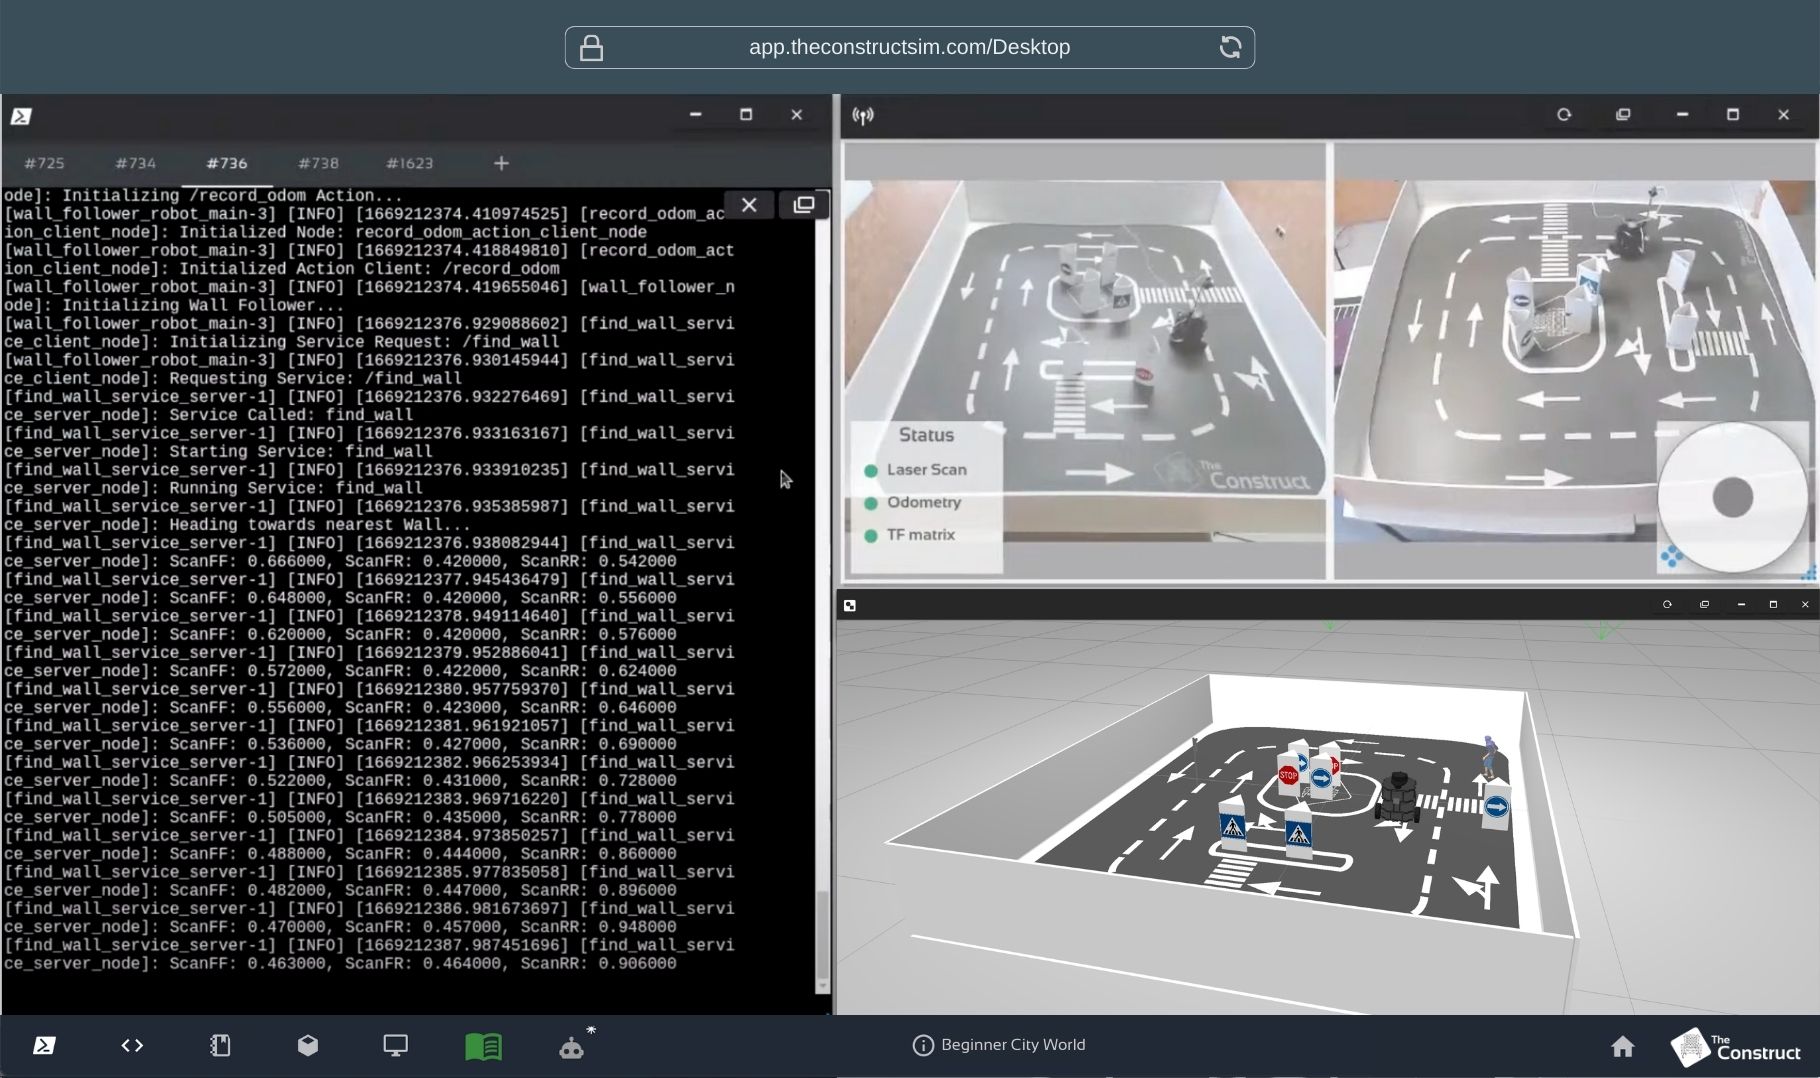Reload the Gazebo simulation window
Screen dimensions: 1820x1078
[1667, 605]
